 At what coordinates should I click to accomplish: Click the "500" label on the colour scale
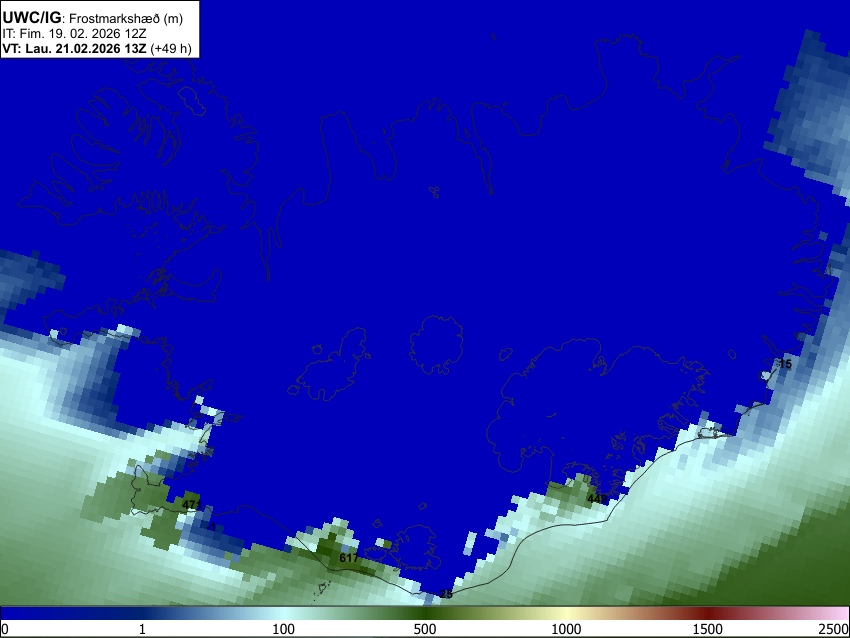coord(425,629)
